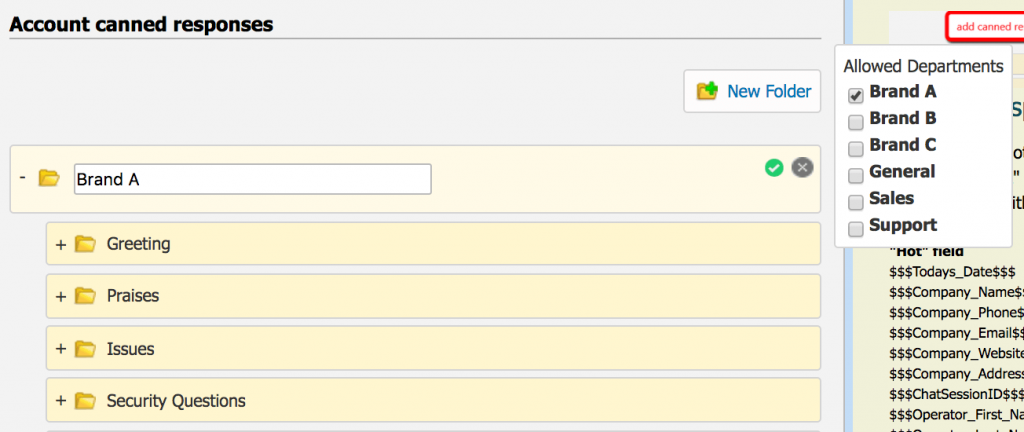Enable the Support department checkbox
Screen dimensions: 1024x432
coord(856,229)
